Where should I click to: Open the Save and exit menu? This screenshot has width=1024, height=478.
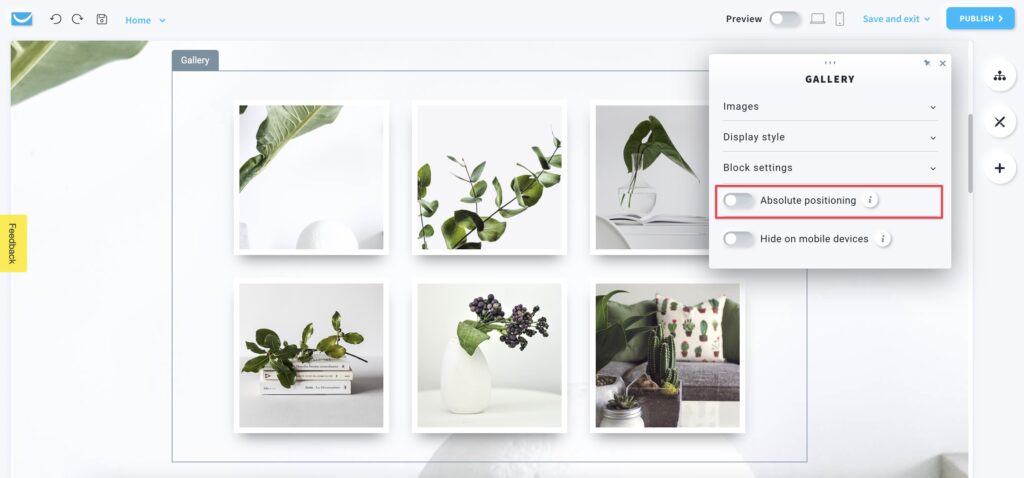(896, 19)
